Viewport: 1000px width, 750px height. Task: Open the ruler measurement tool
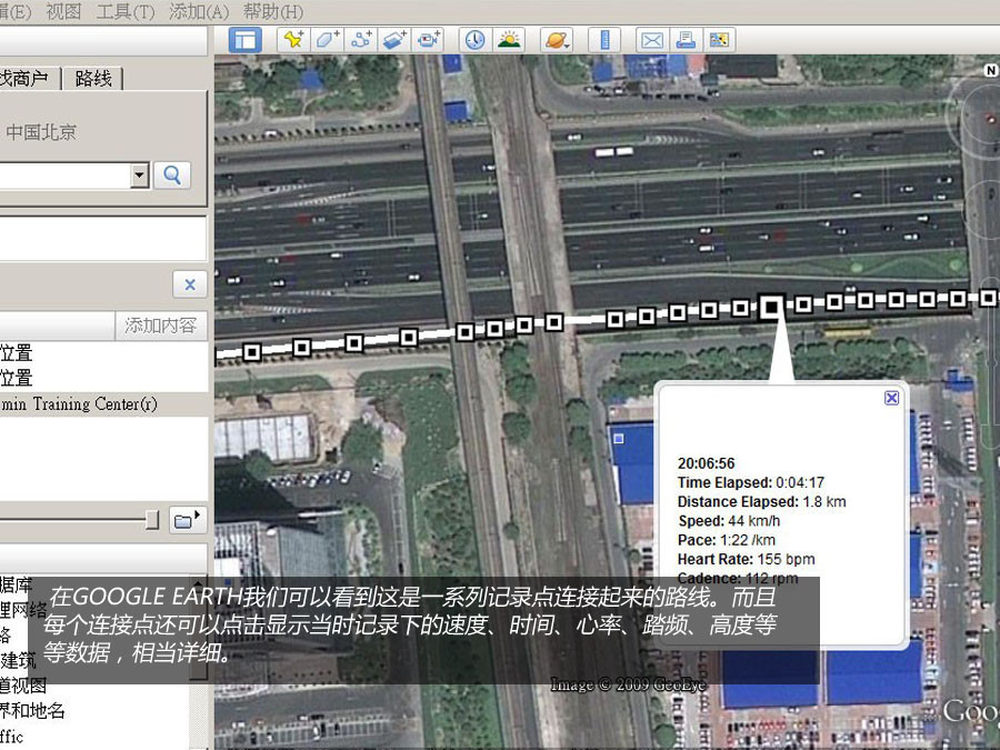(x=605, y=40)
